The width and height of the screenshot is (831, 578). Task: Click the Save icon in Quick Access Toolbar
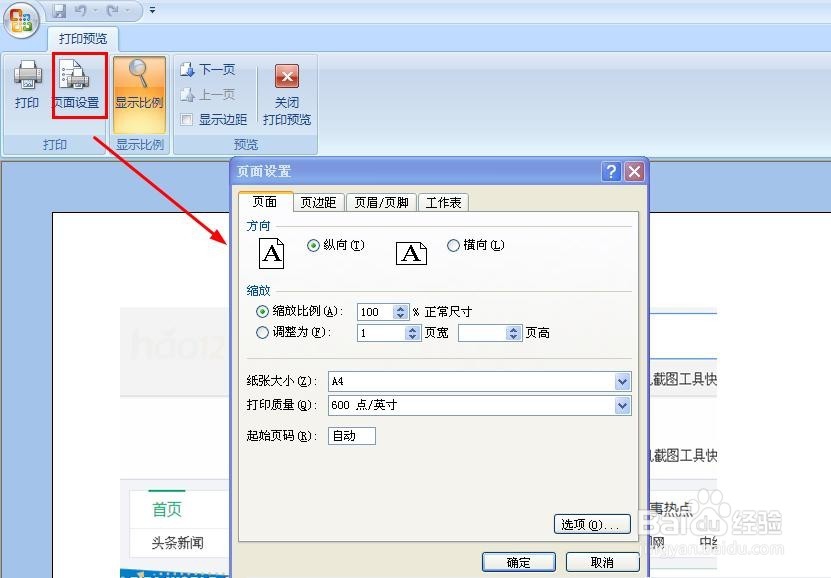[x=62, y=8]
